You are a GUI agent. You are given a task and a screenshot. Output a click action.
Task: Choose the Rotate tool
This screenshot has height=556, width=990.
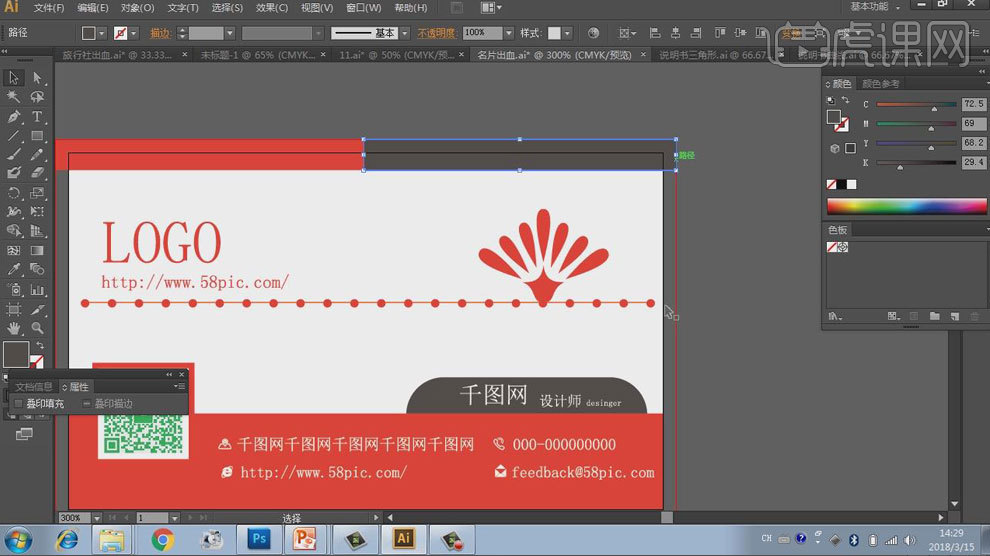pyautogui.click(x=13, y=192)
